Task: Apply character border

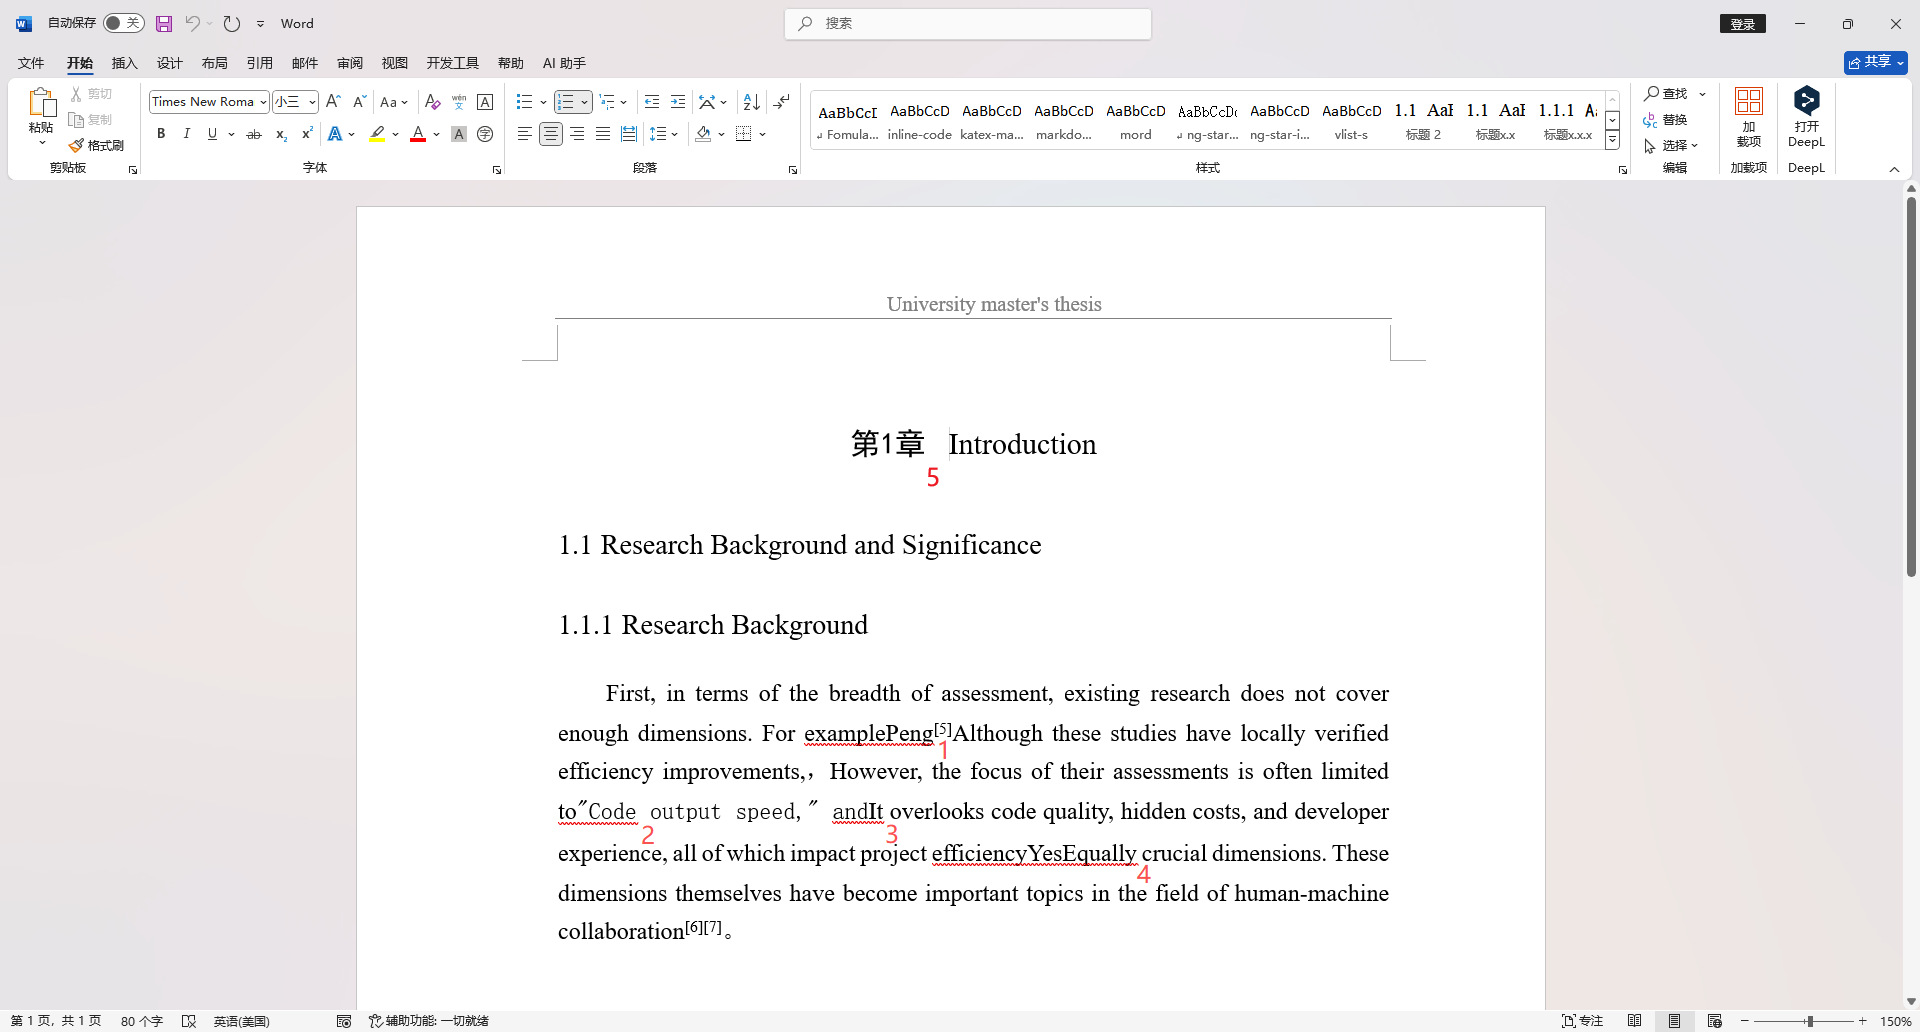Action: tap(485, 102)
